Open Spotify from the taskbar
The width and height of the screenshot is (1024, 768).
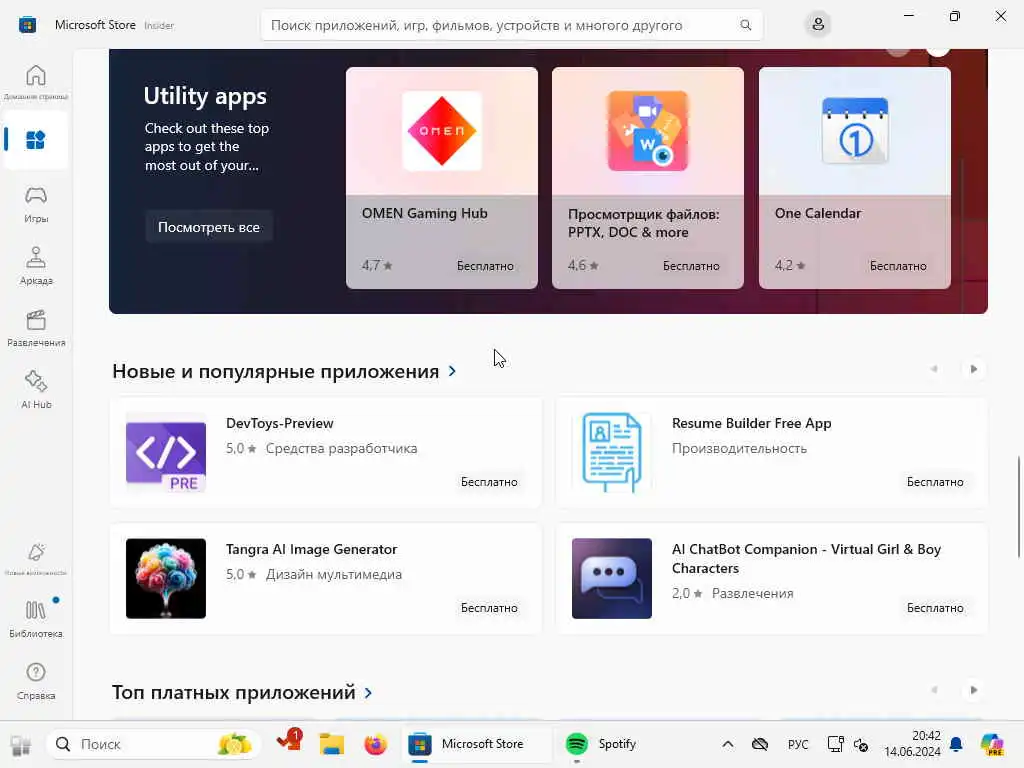[602, 744]
